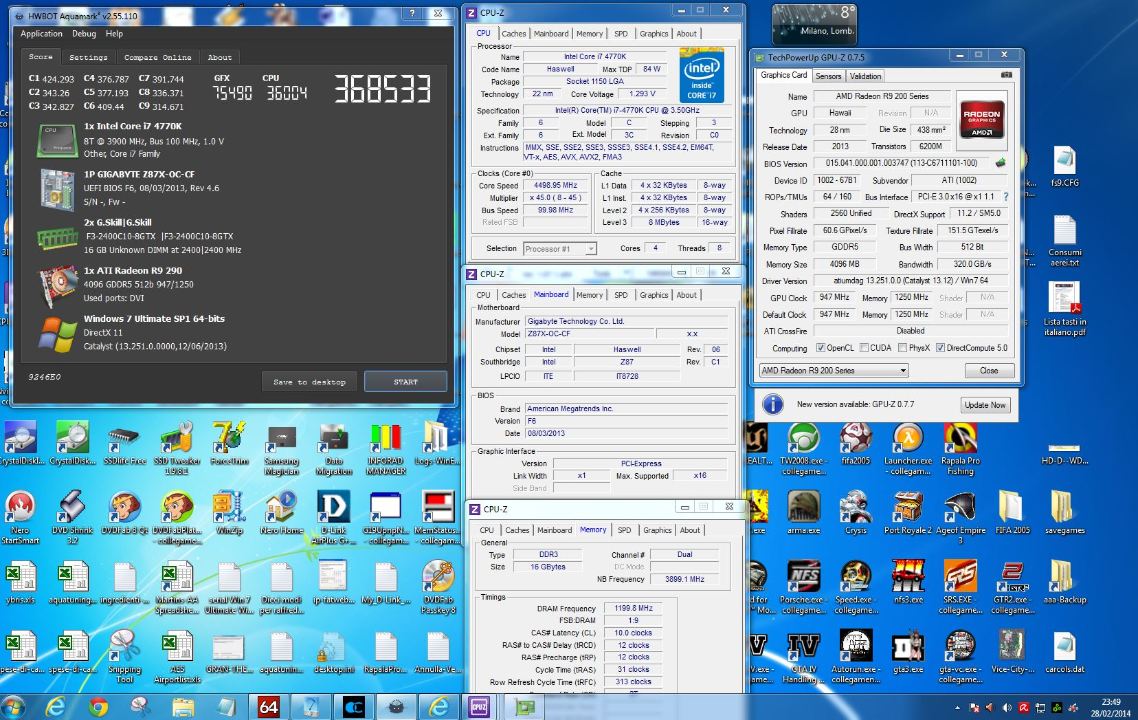
Task: Open the Application menu in HWBOT Aquamark
Action: tap(41, 34)
